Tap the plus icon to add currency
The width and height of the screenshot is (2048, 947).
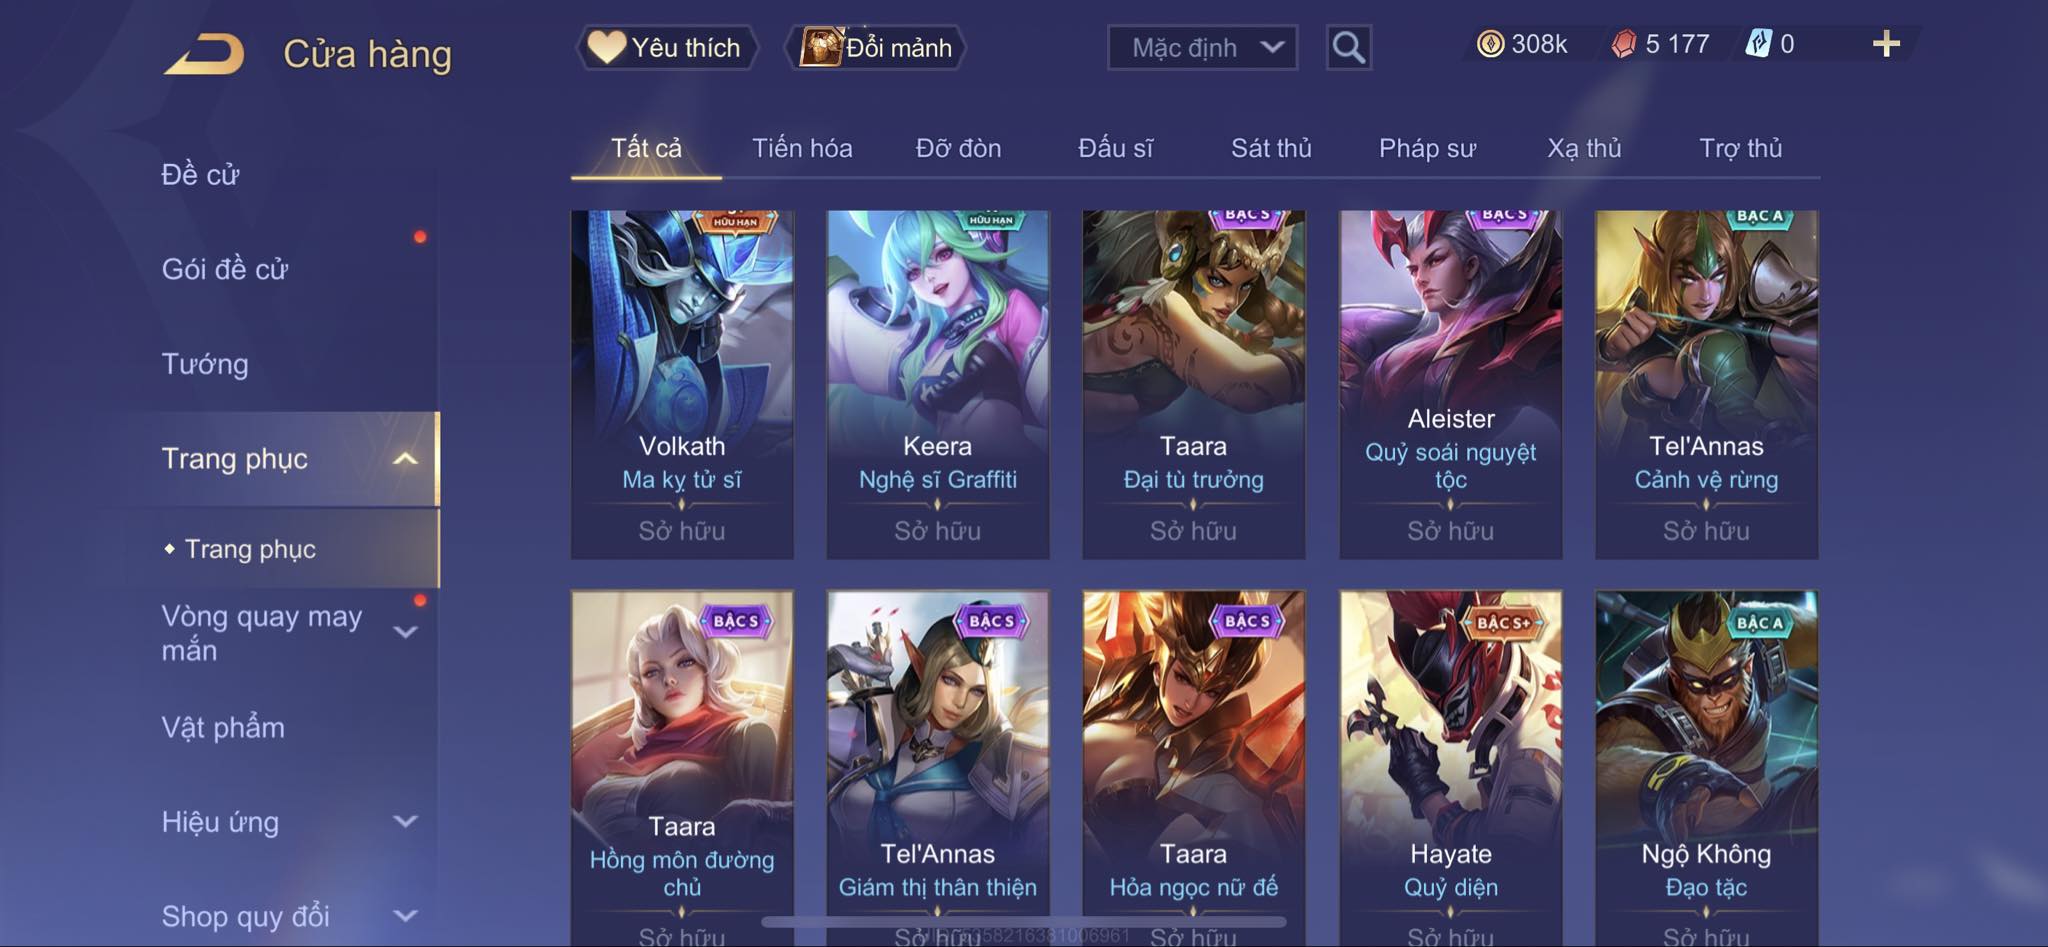pos(1886,44)
